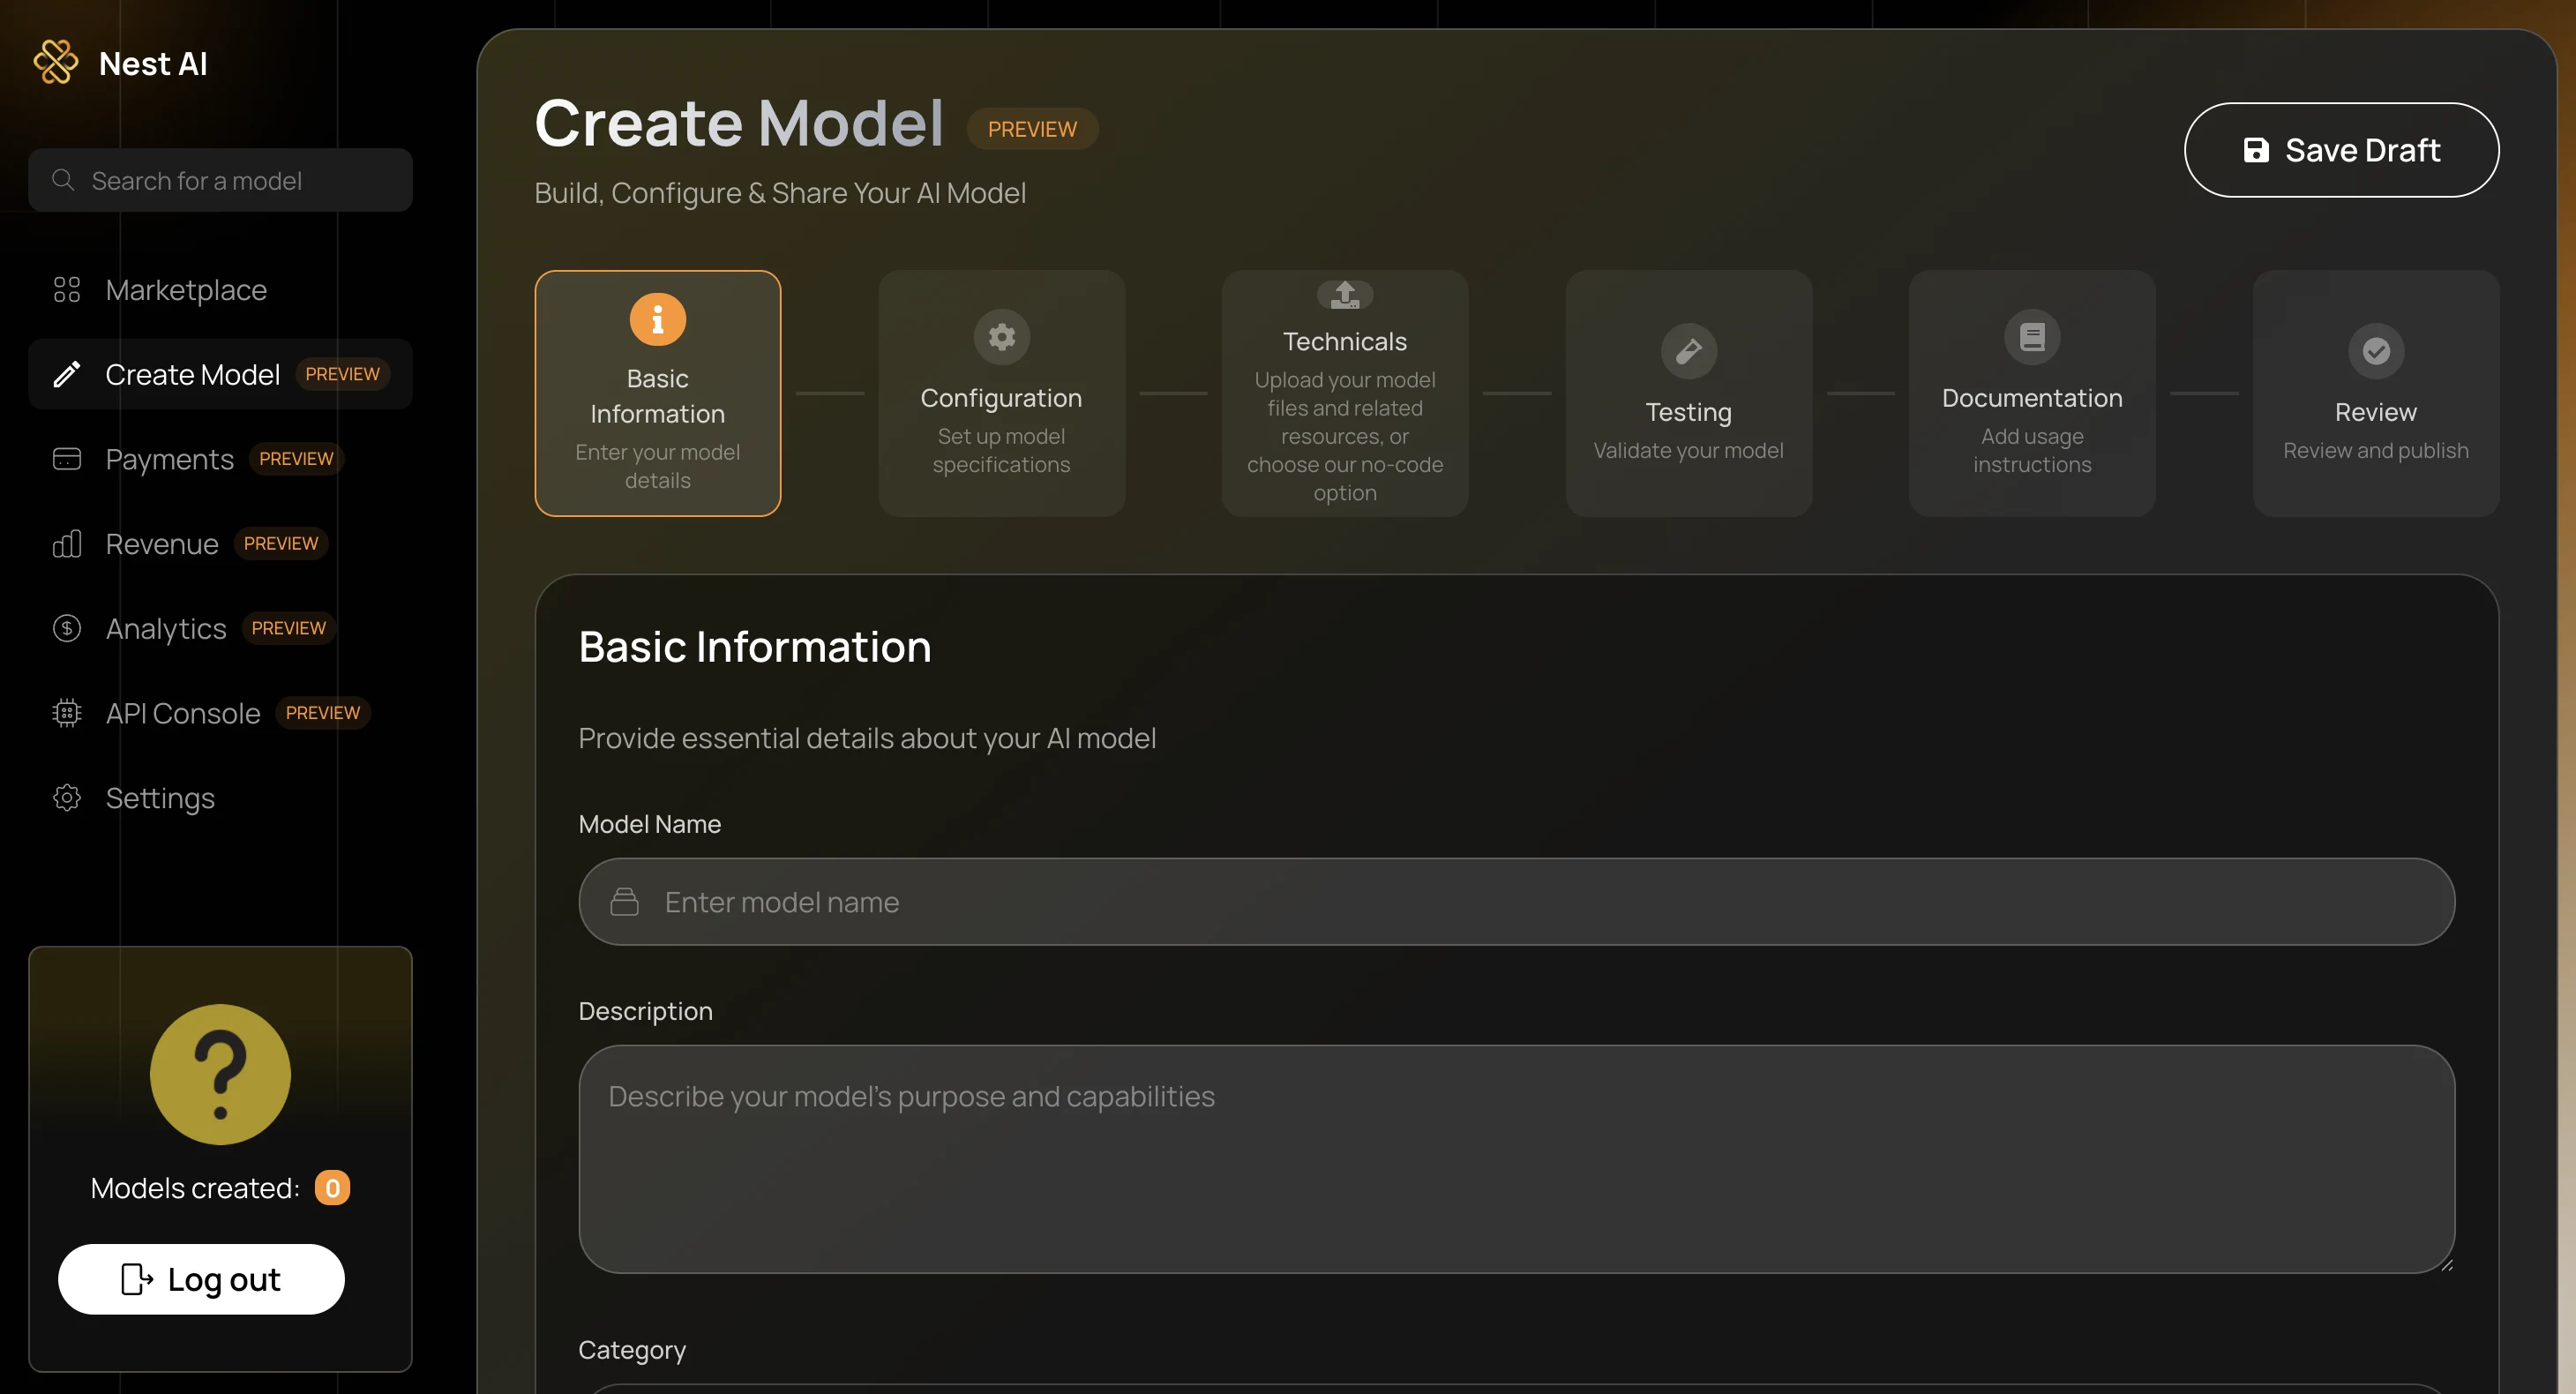Go to Payments in the sidebar
Viewport: 2576px width, 1394px height.
[x=169, y=459]
